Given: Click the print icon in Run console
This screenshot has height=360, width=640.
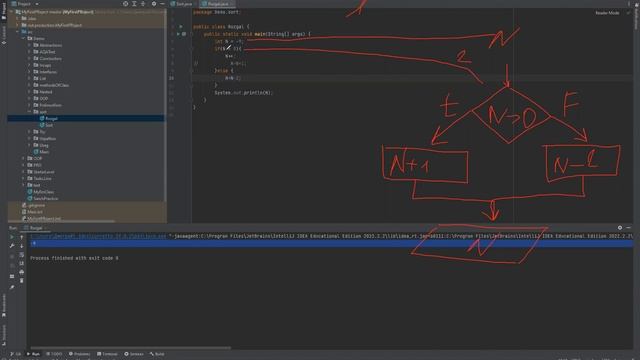Looking at the screenshot, I should tap(22, 272).
